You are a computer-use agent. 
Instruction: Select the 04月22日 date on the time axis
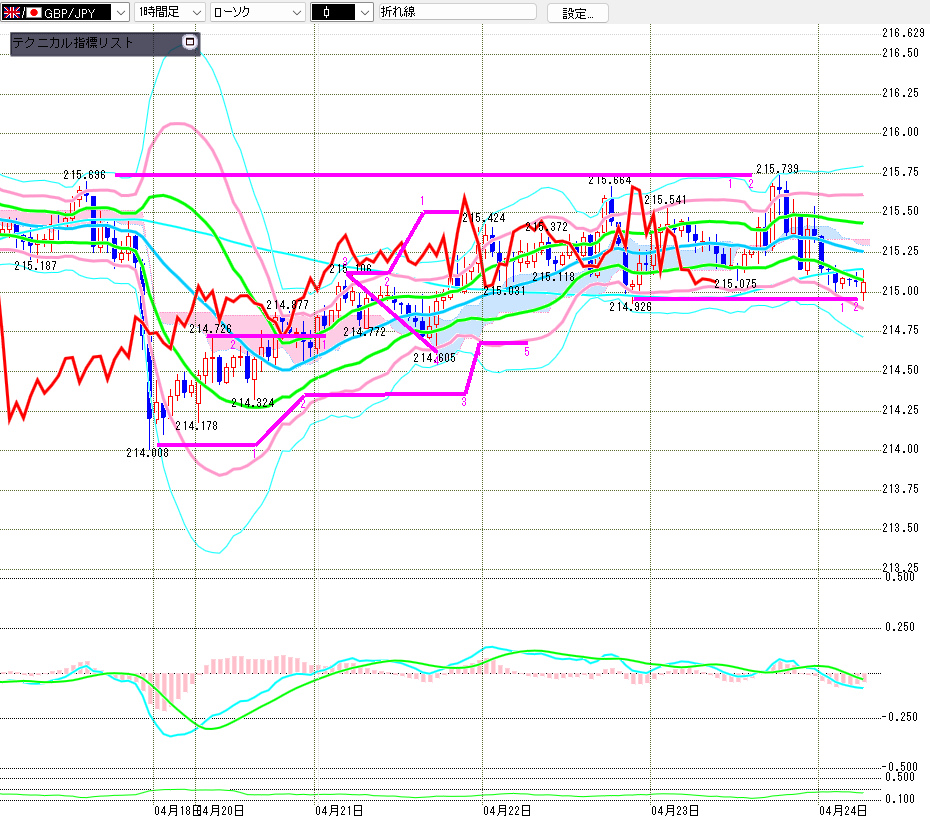(x=504, y=808)
